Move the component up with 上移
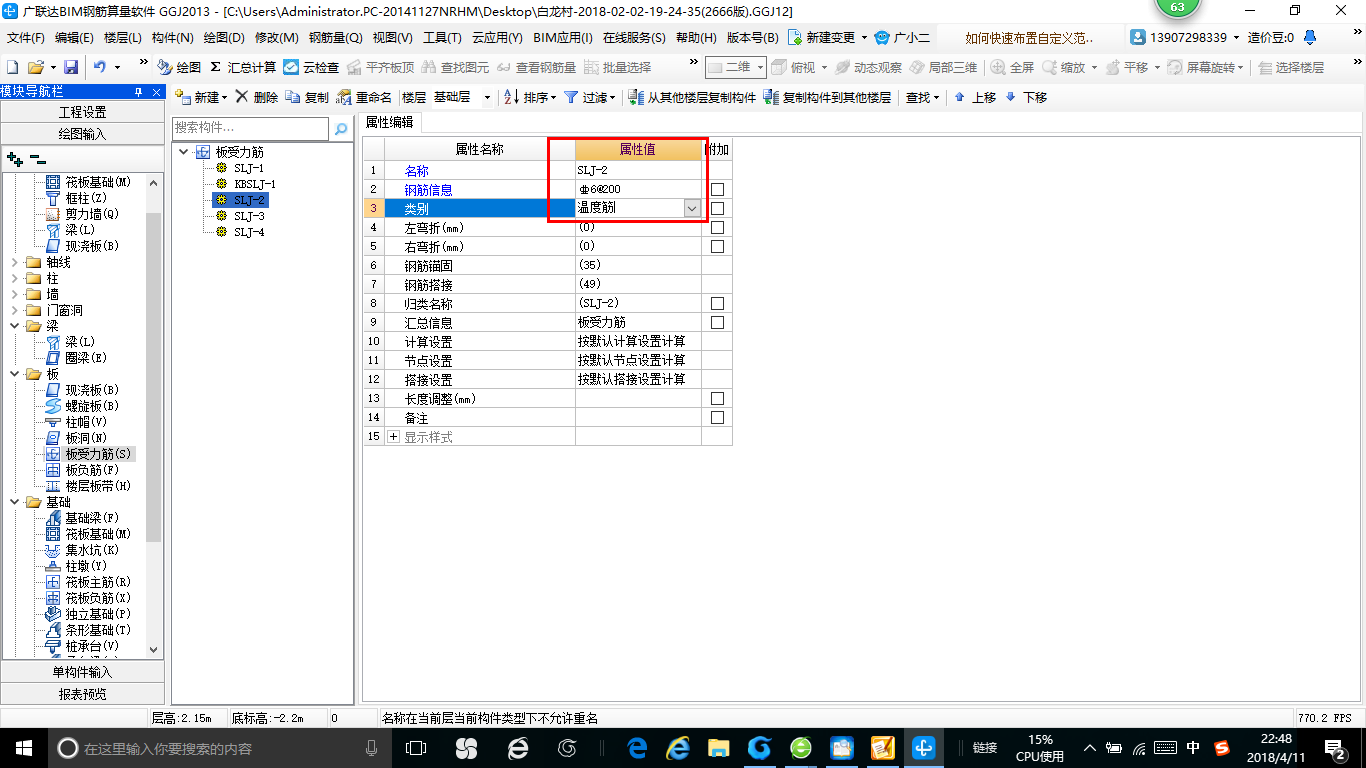Screen dimensions: 1366x768 (975, 97)
